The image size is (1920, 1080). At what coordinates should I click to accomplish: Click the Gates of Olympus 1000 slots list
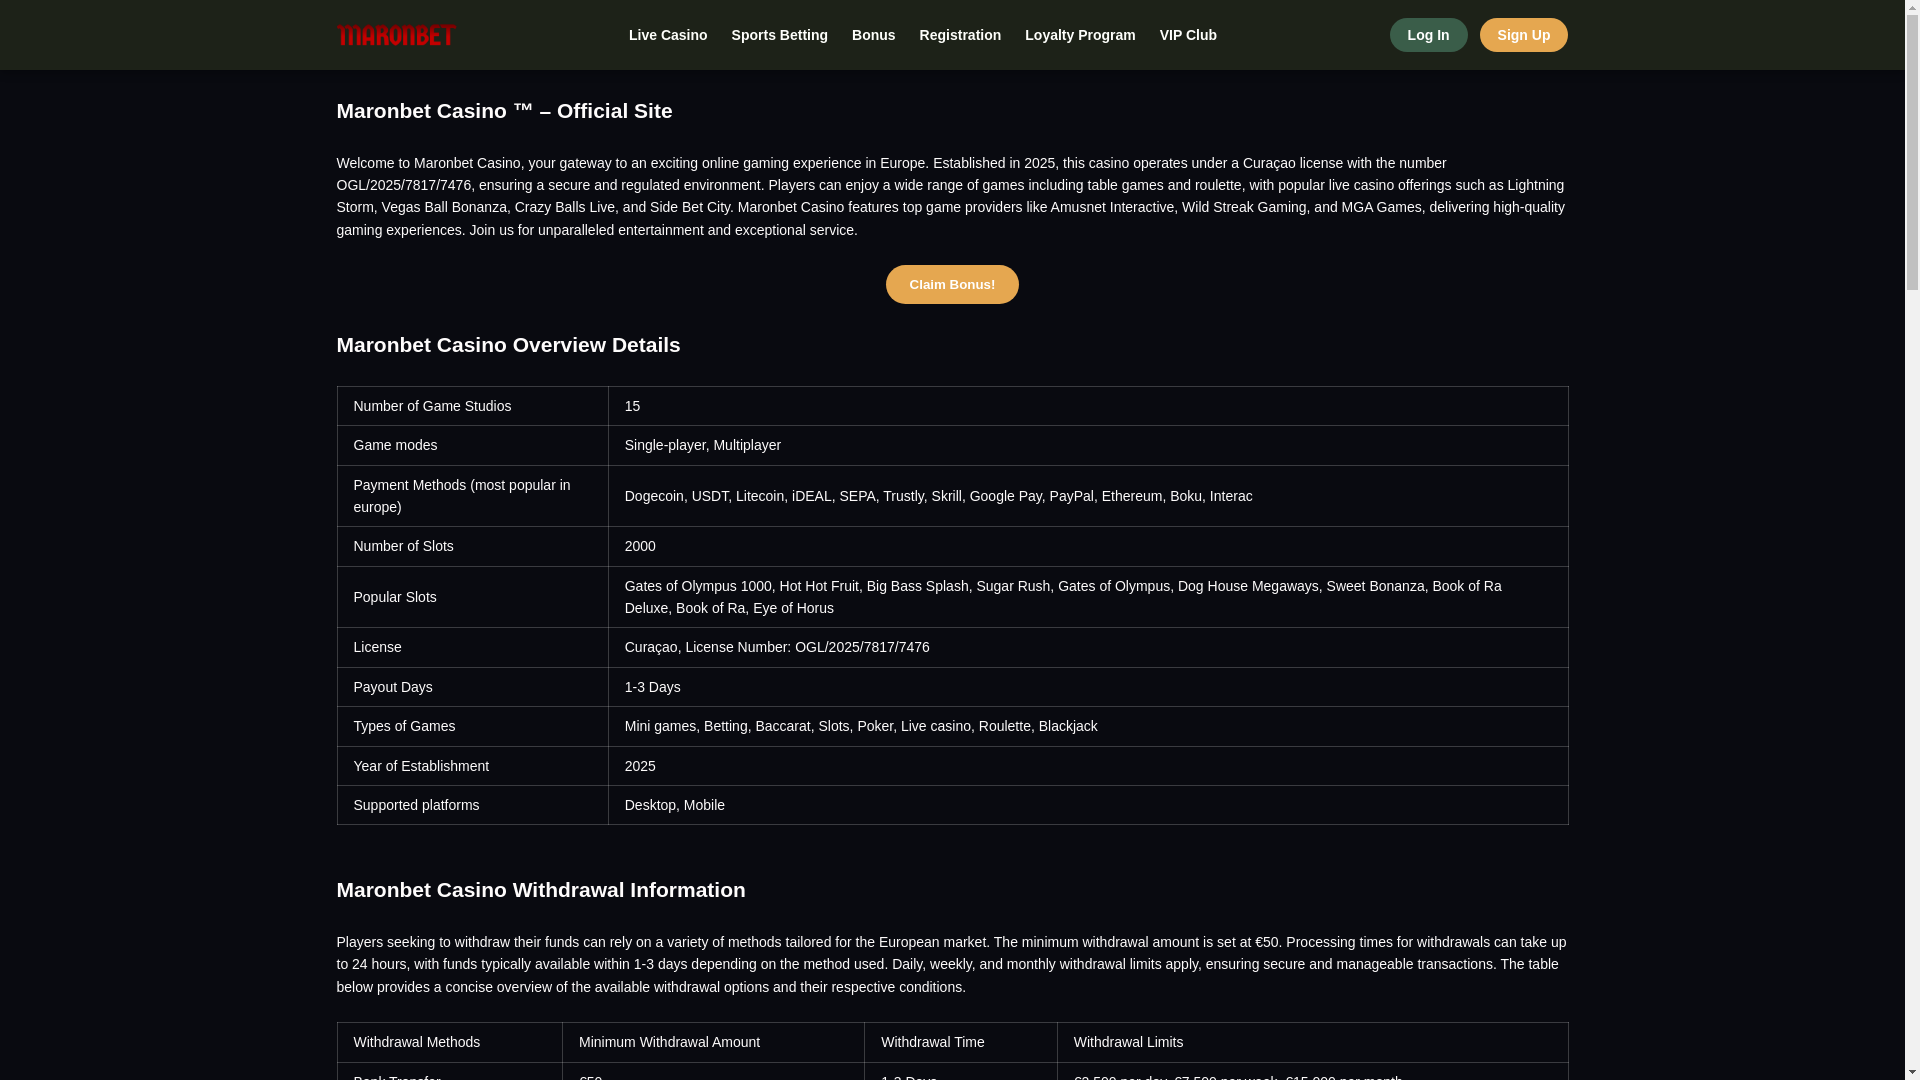click(1088, 597)
